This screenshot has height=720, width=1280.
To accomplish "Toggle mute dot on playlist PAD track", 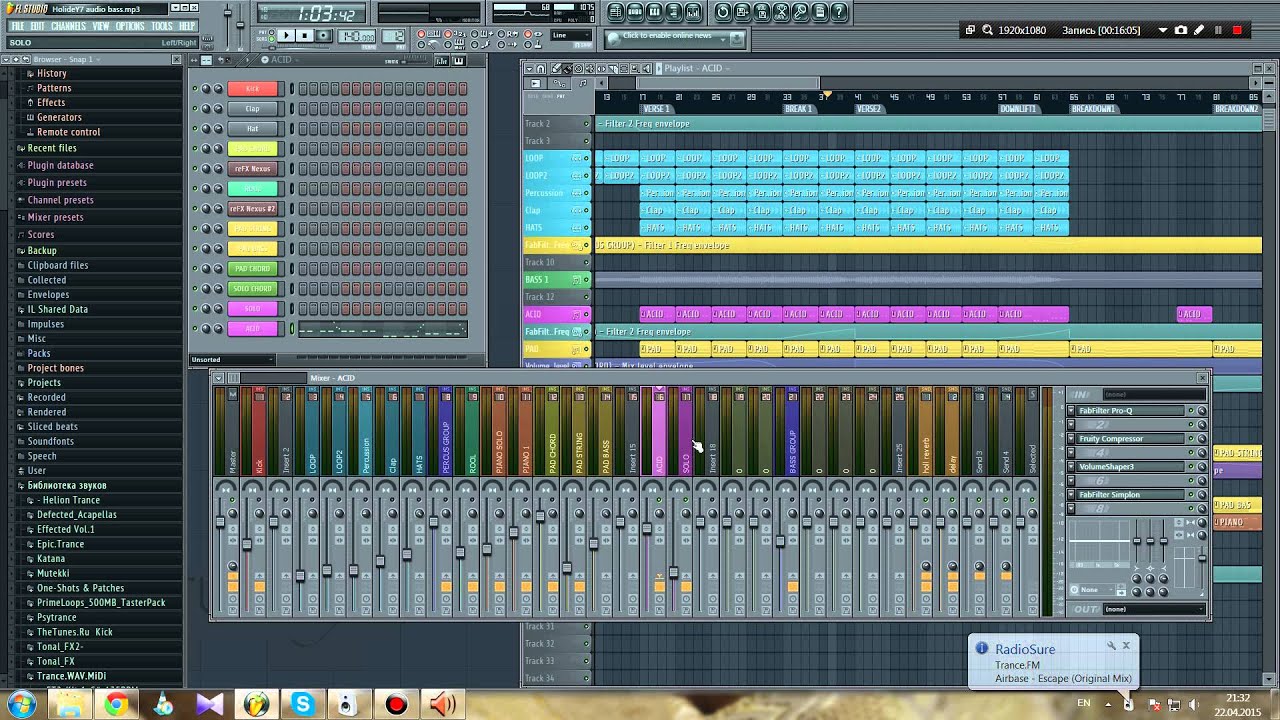I will click(x=586, y=349).
